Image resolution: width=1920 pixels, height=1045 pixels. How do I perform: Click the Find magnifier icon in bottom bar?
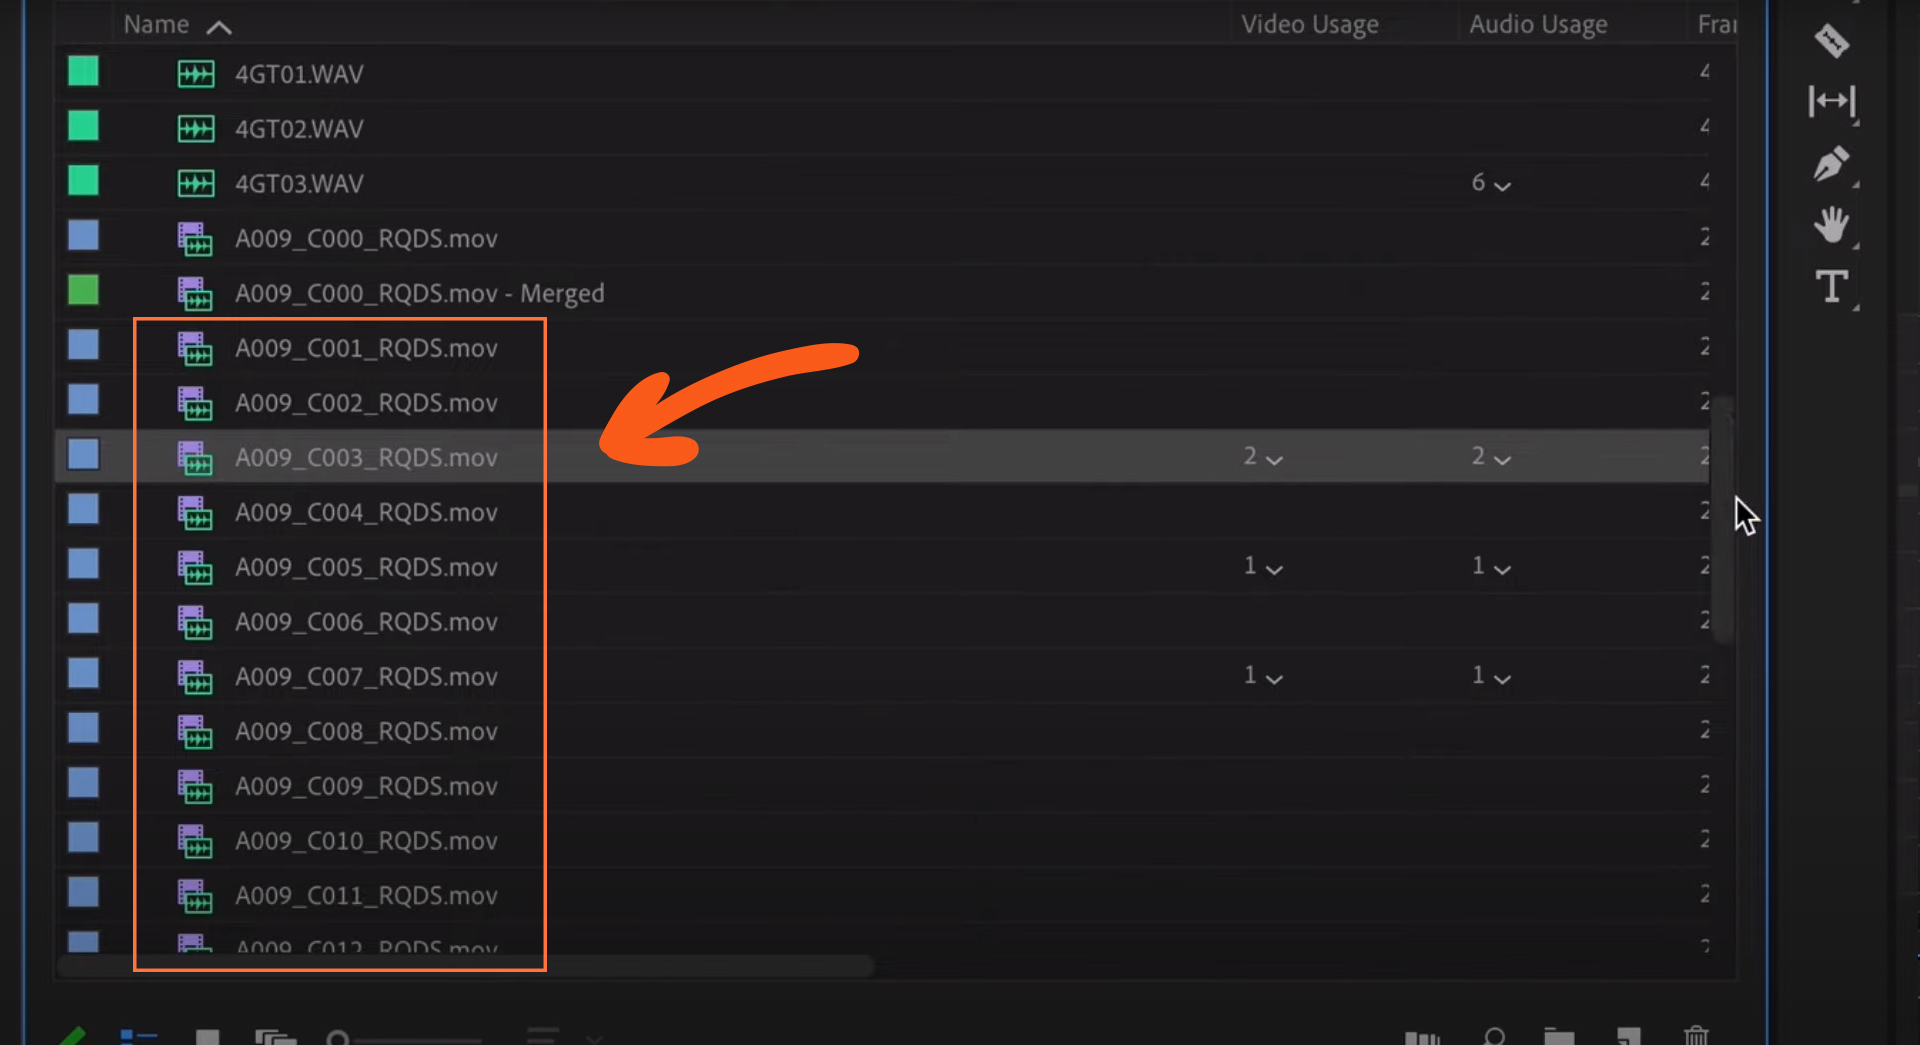point(1494,1037)
